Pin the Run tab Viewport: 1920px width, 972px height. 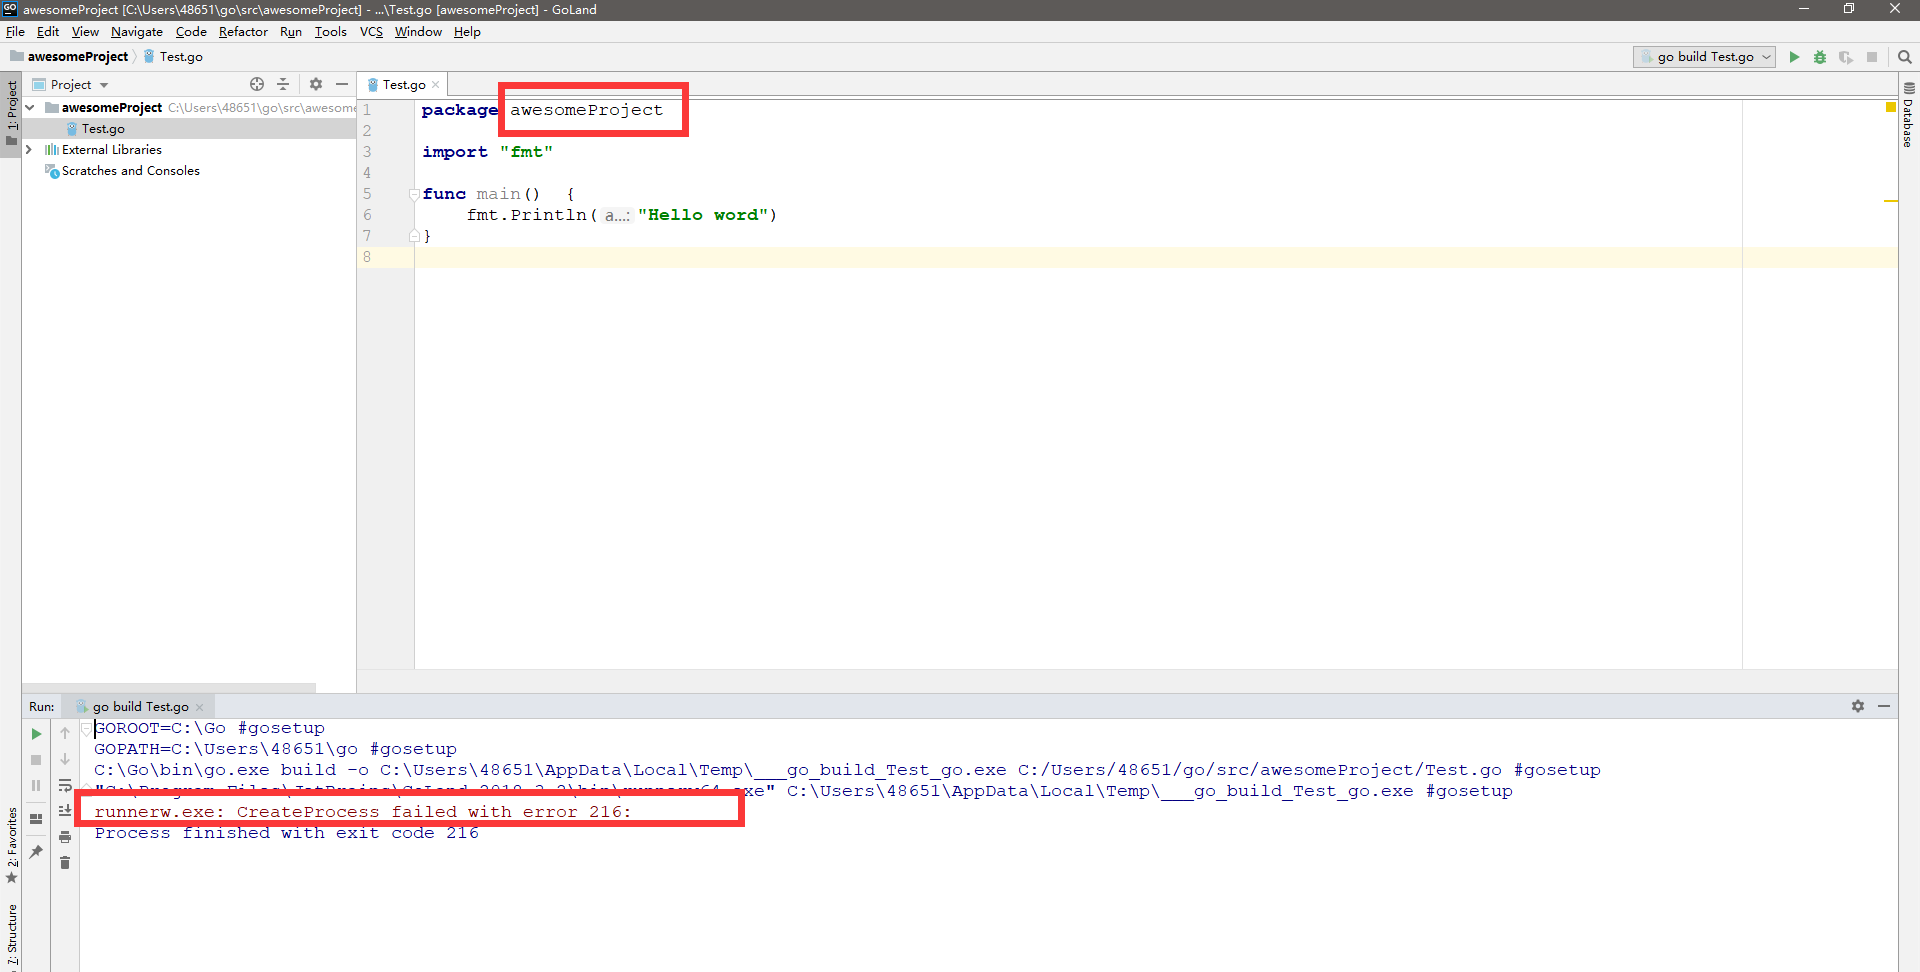(36, 852)
